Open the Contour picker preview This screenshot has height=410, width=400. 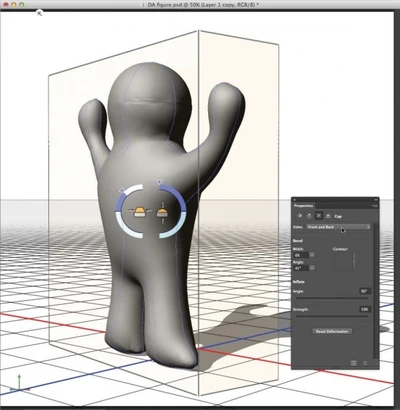pos(344,262)
